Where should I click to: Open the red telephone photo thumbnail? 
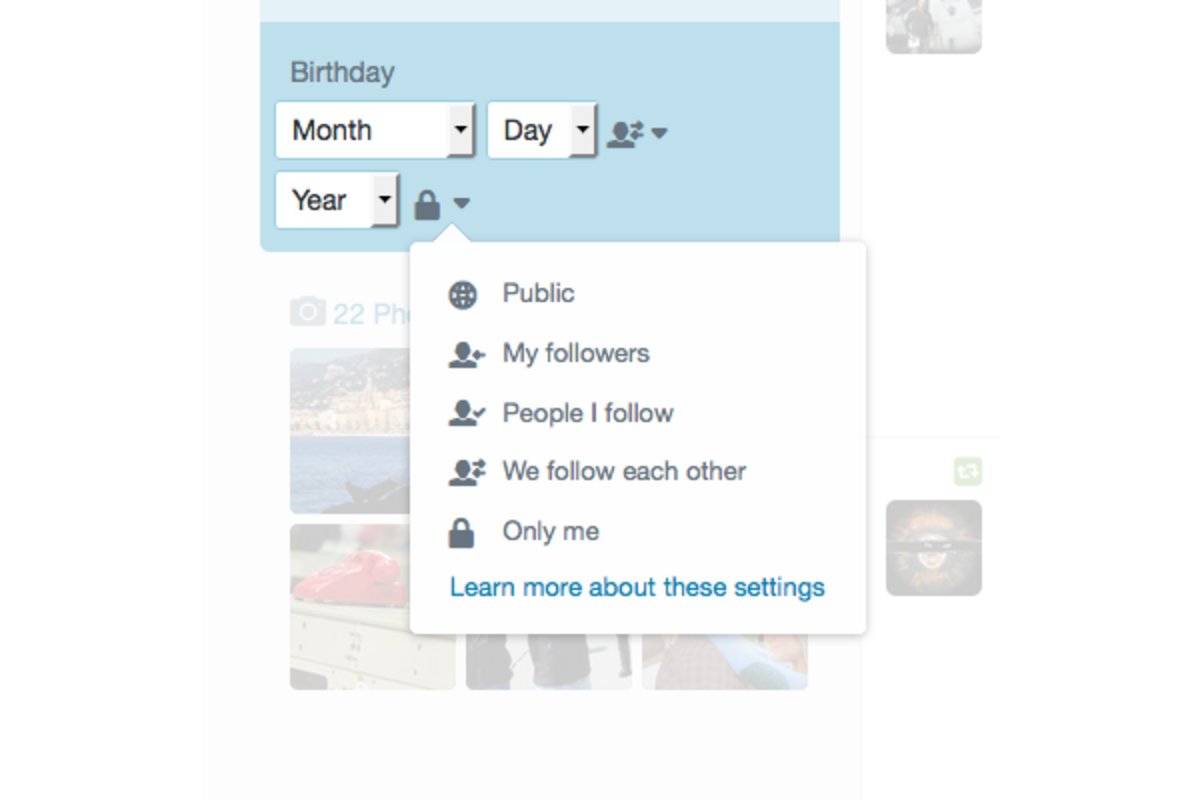pos(349,606)
